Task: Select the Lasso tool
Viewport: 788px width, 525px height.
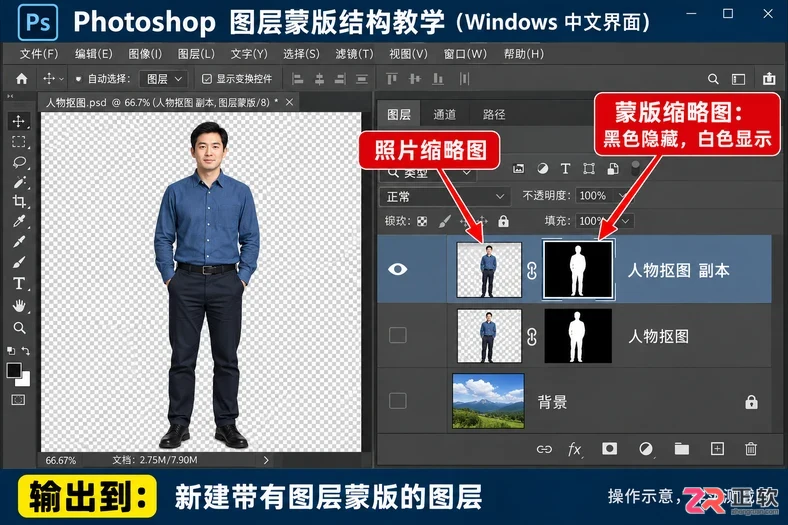Action: pos(19,162)
